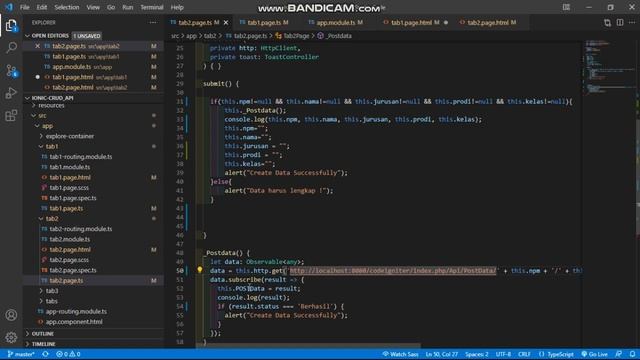This screenshot has height=360, width=640.
Task: Toggle the layout customization icon in title bar
Action: [566, 7]
